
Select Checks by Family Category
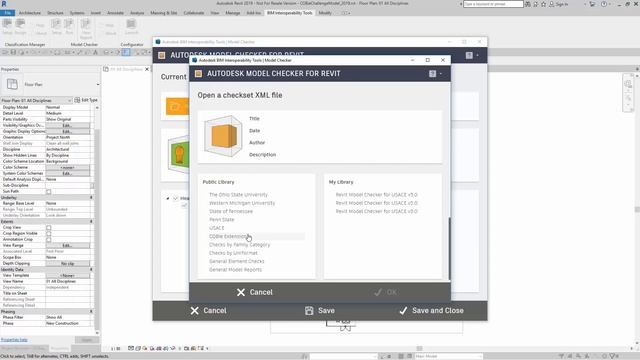240,244
